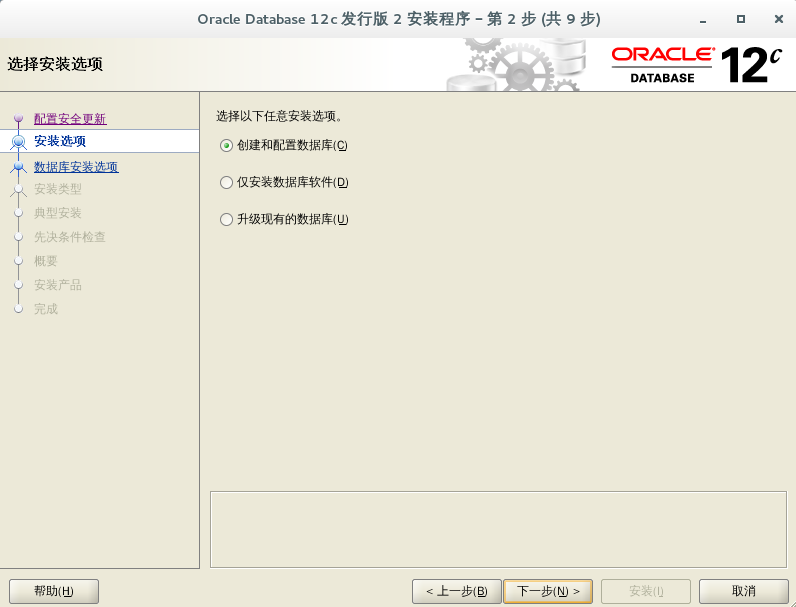Click the 安装产品 step bullet icon

tap(19, 285)
